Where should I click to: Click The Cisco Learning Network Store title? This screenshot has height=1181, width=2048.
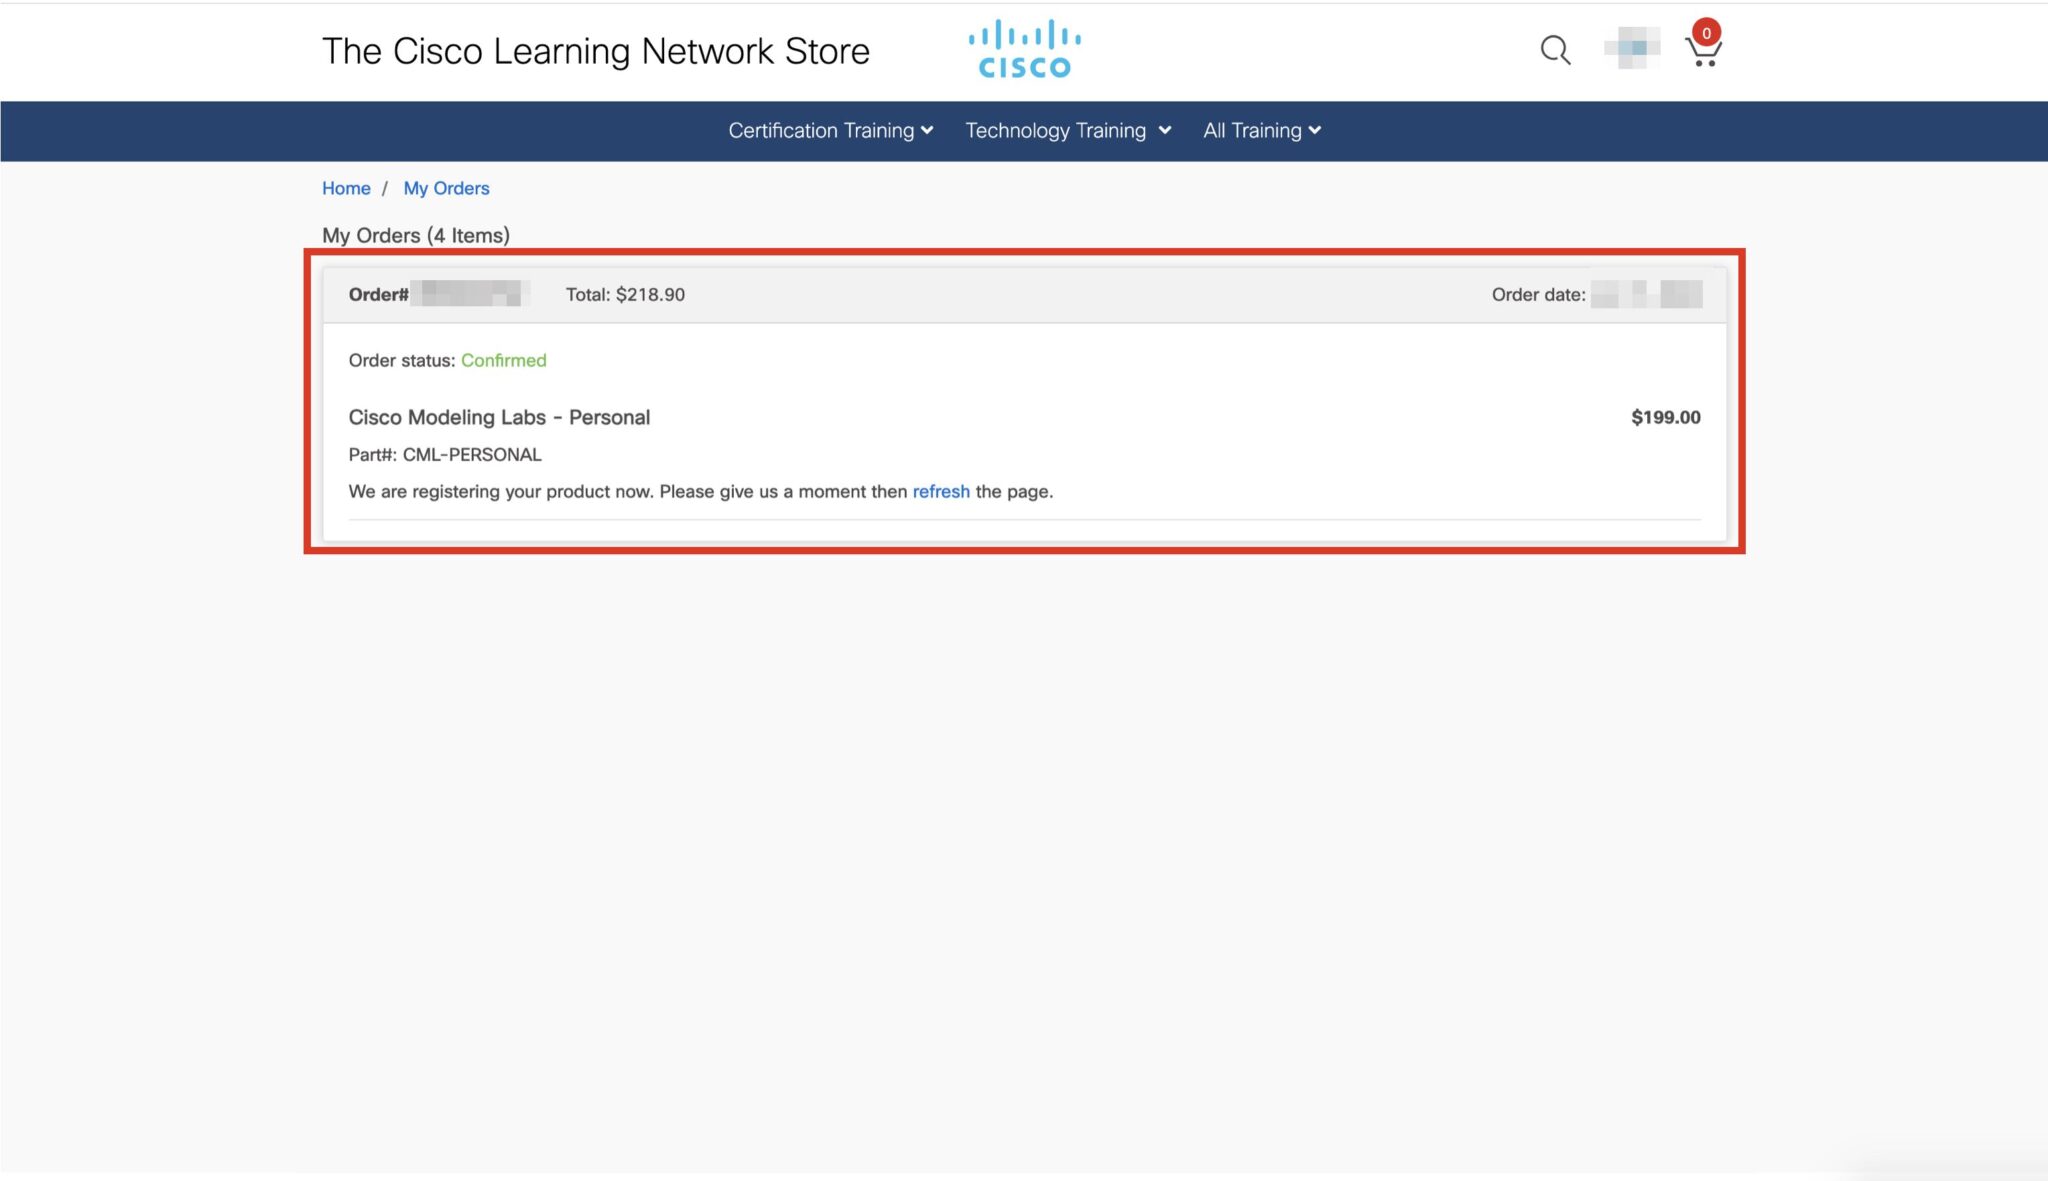point(596,51)
